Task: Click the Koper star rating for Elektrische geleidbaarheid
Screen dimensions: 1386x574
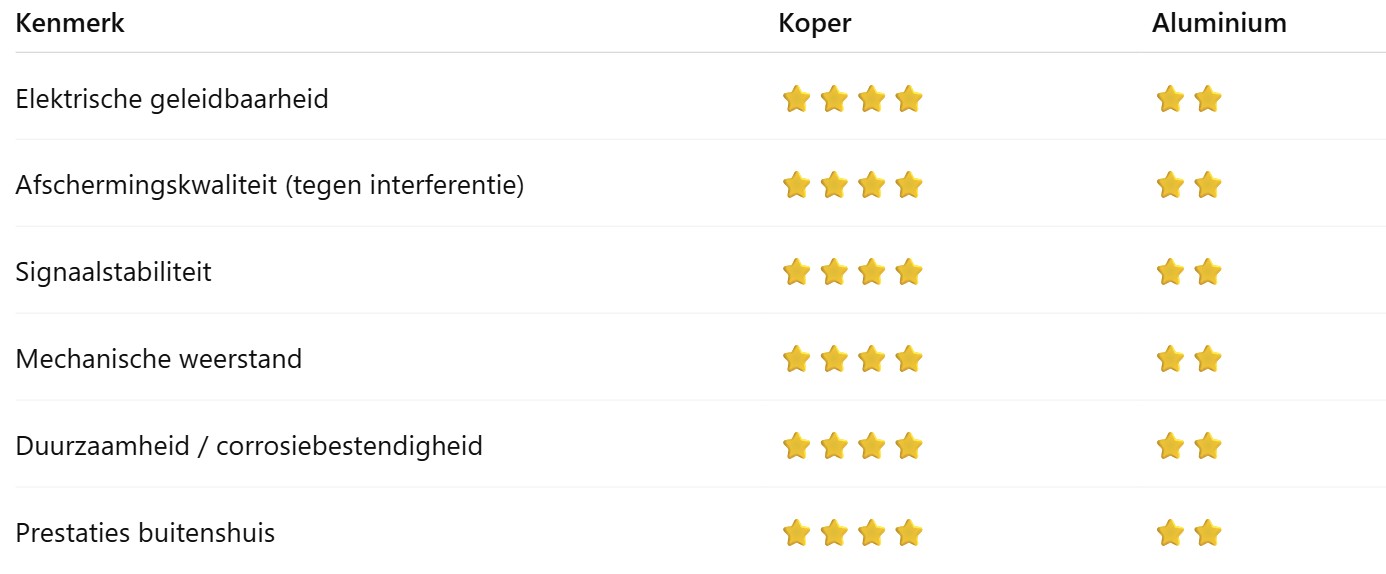Action: click(852, 99)
